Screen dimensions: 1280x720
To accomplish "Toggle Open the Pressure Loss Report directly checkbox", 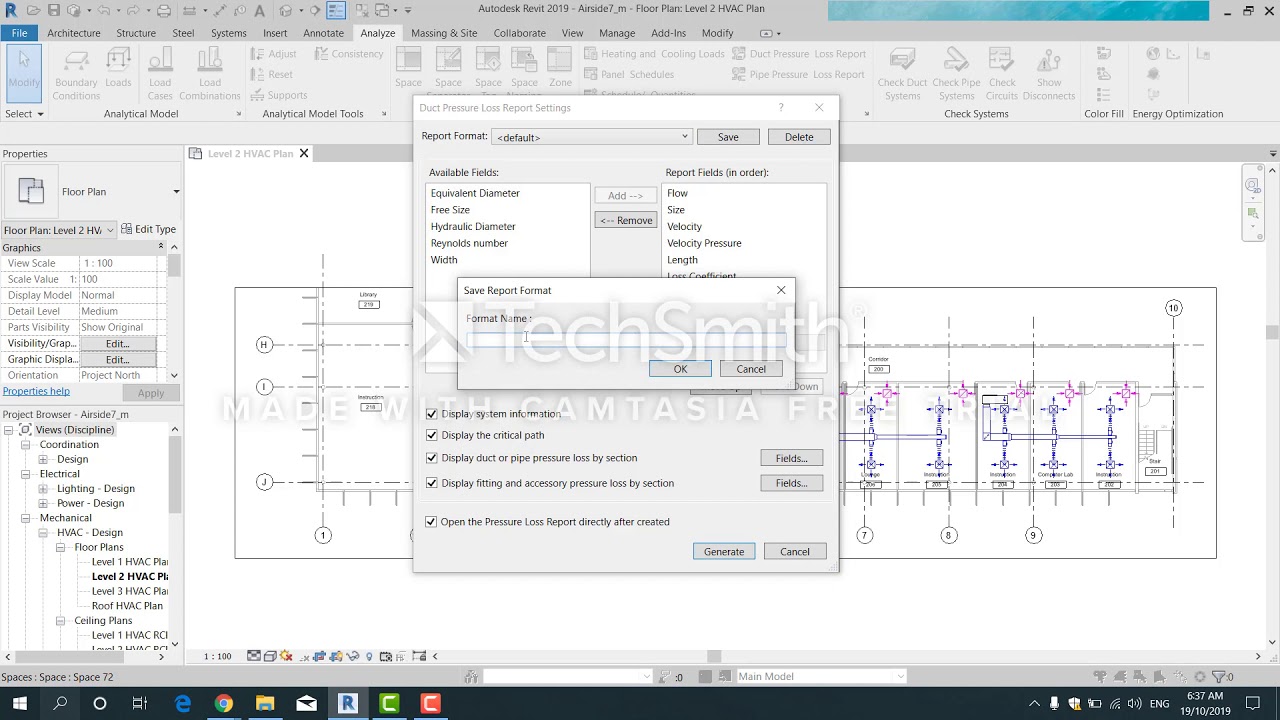I will pos(431,522).
